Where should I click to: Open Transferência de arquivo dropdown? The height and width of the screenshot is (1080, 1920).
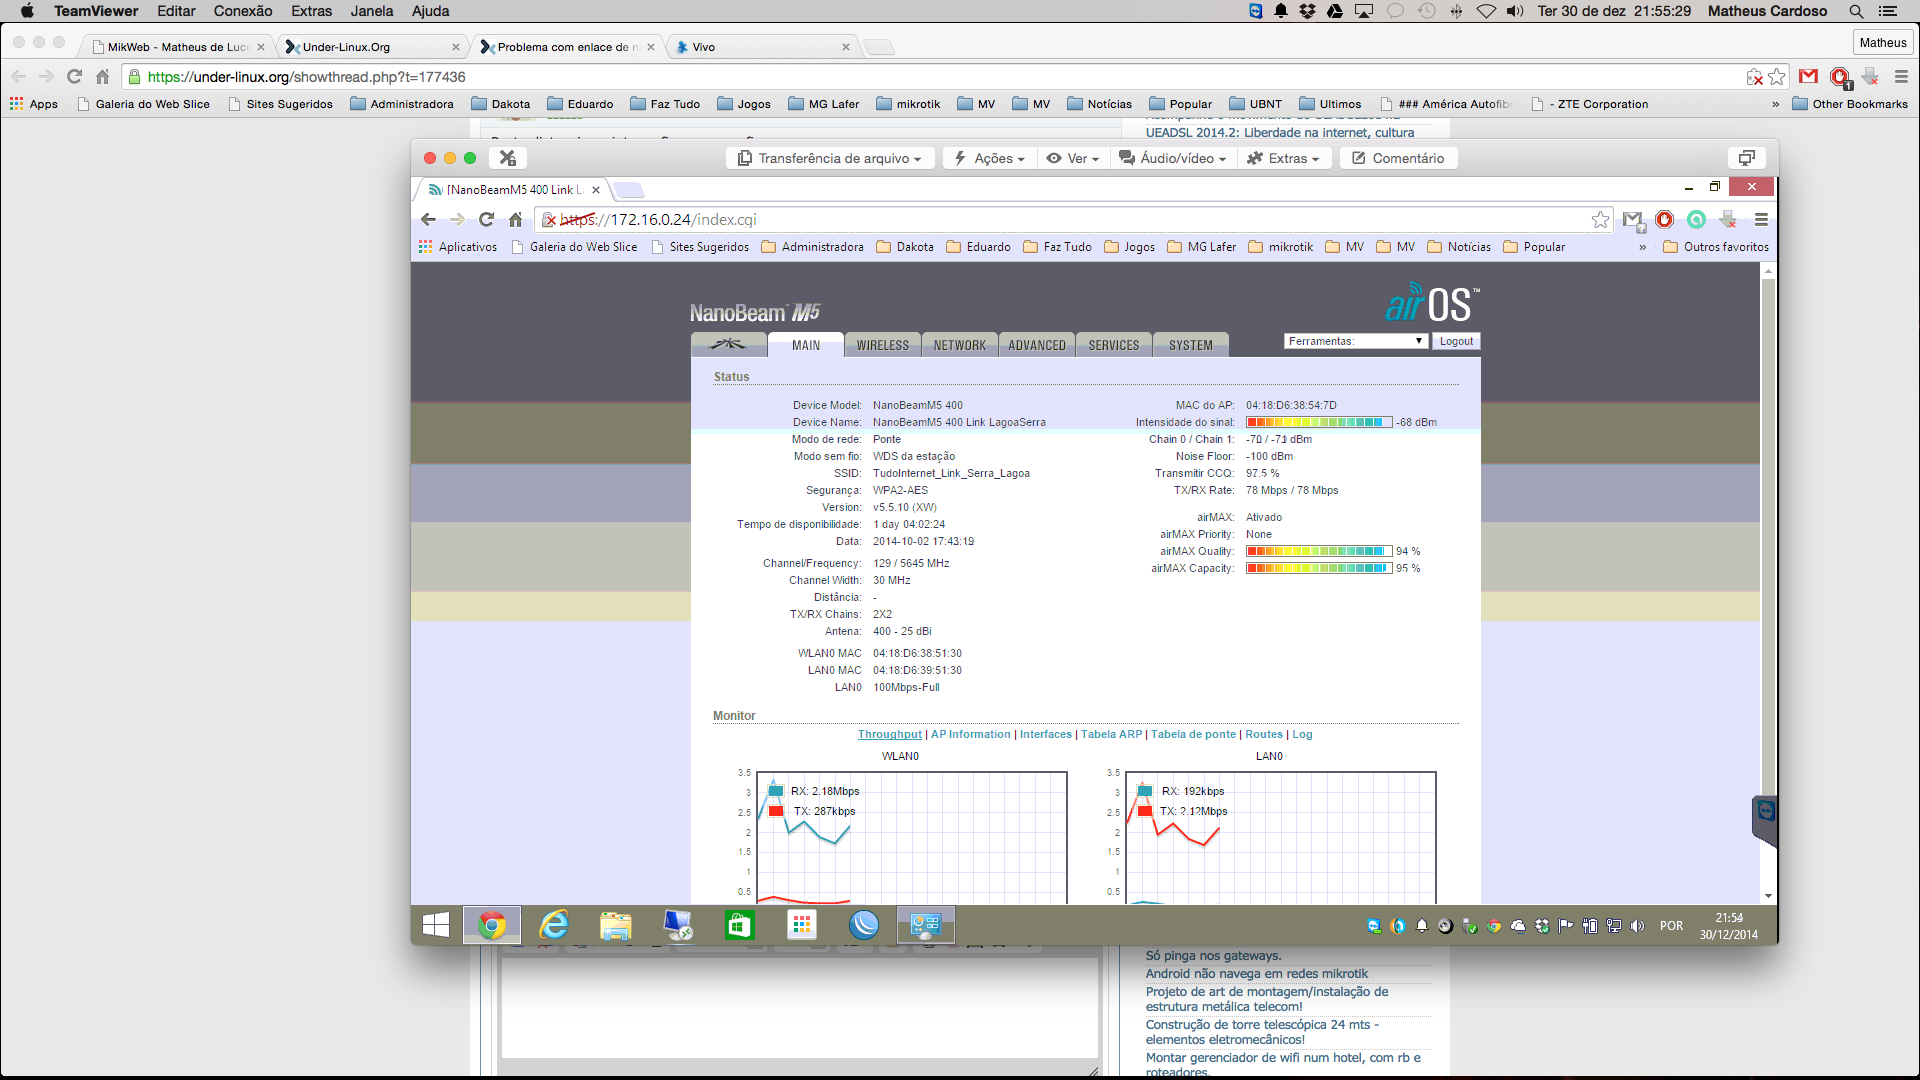point(829,158)
